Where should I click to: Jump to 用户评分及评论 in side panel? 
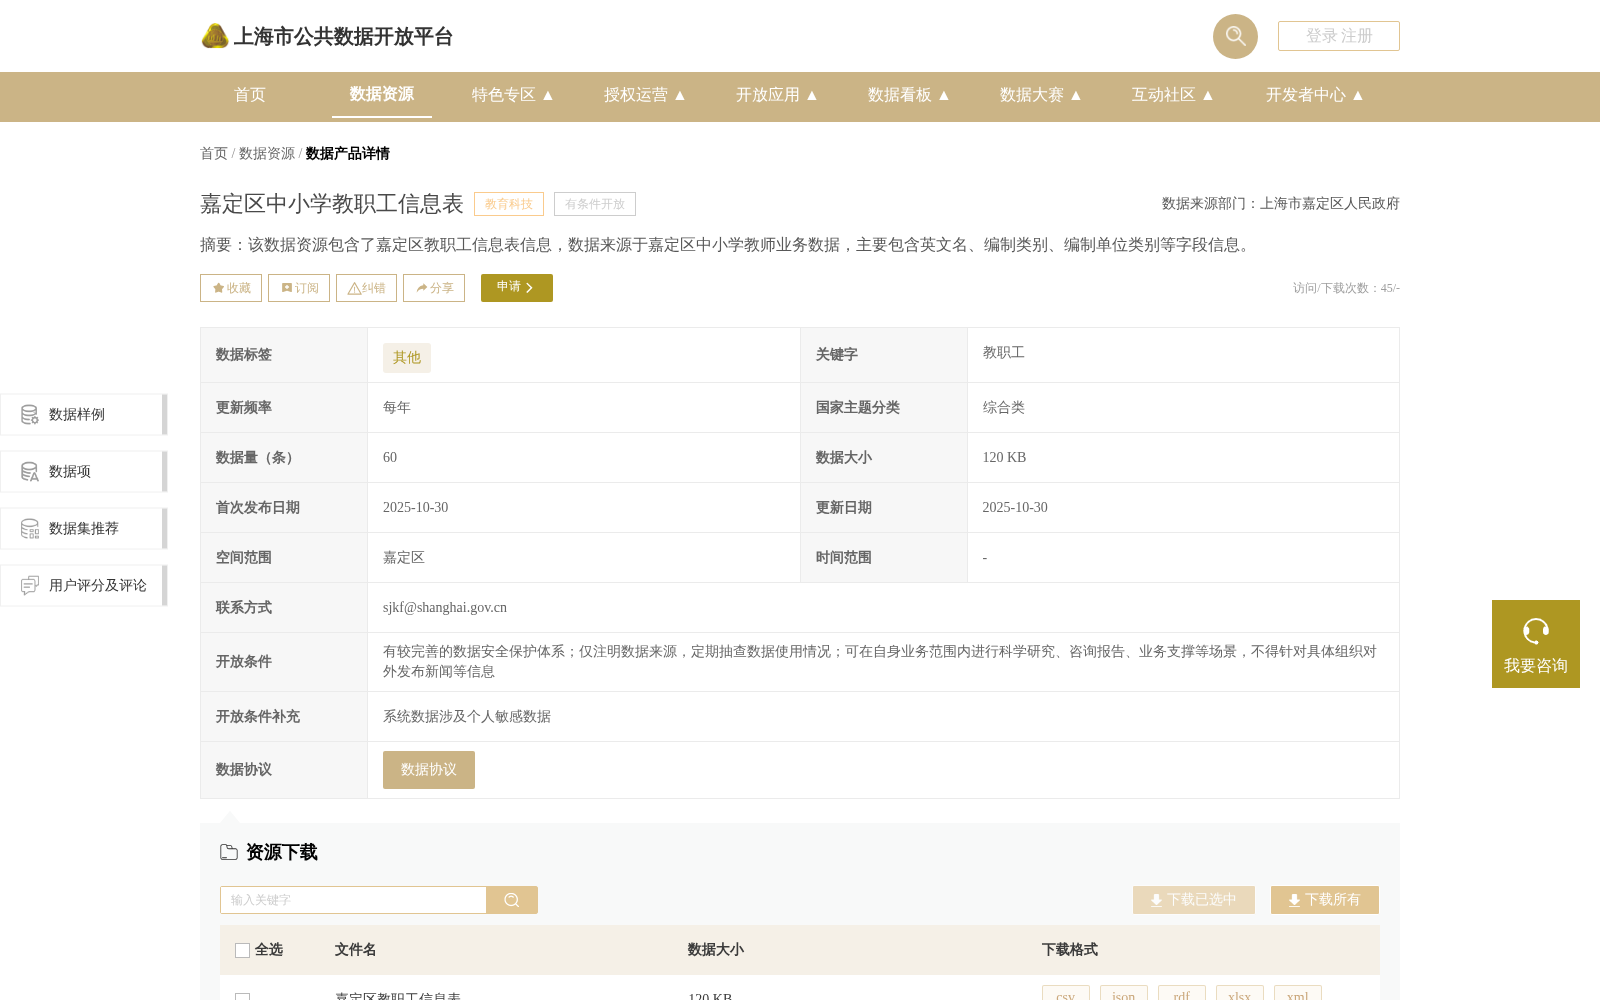[x=83, y=585]
